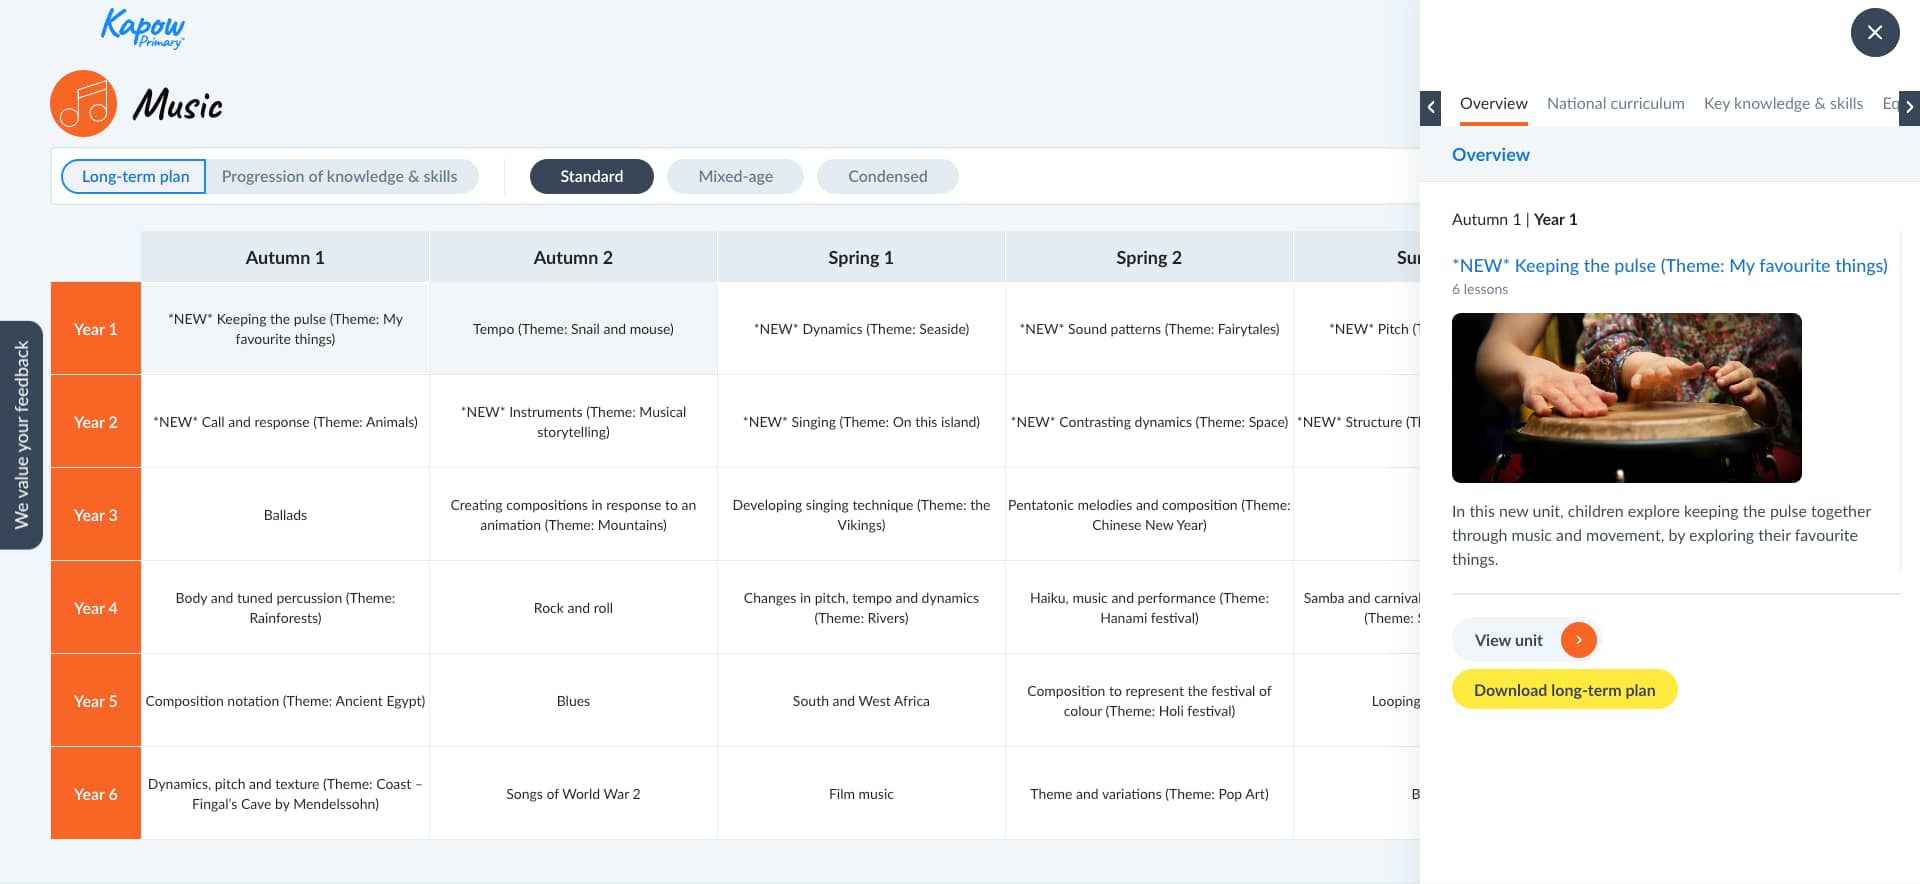1920x884 pixels.
Task: Switch to Progression of knowledge & skills
Action: [340, 176]
